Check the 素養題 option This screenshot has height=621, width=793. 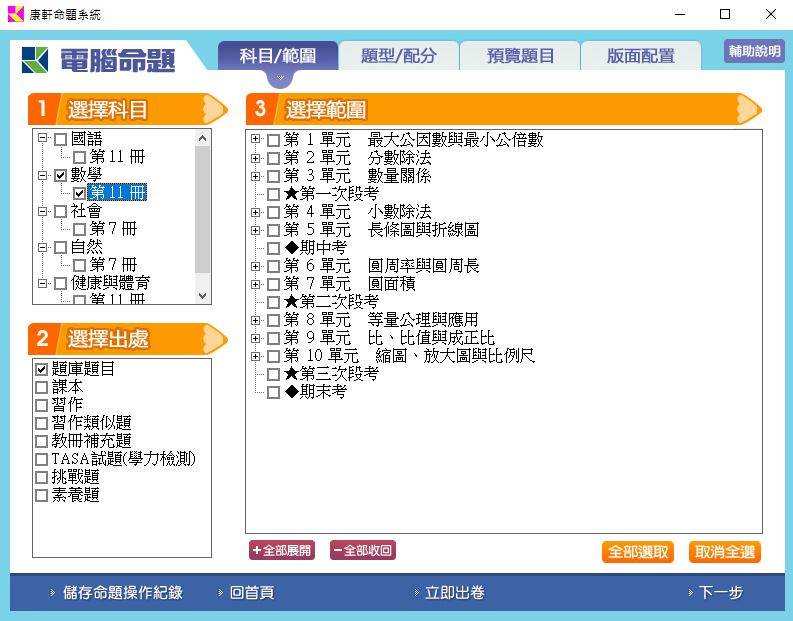pos(41,495)
